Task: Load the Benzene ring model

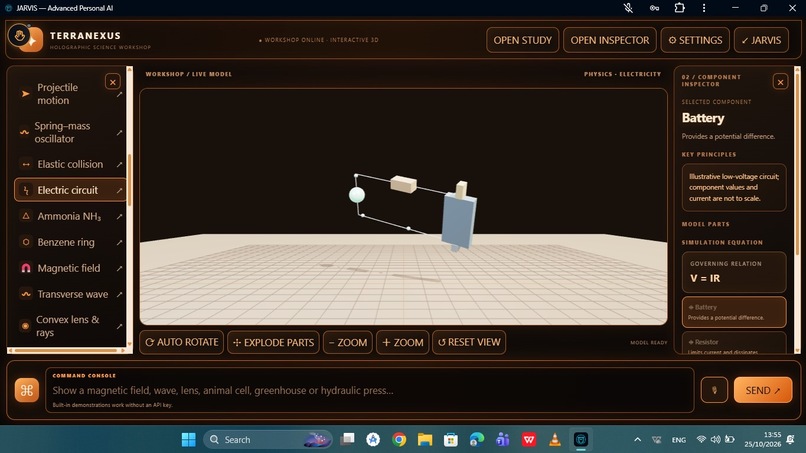Action: 69,242
